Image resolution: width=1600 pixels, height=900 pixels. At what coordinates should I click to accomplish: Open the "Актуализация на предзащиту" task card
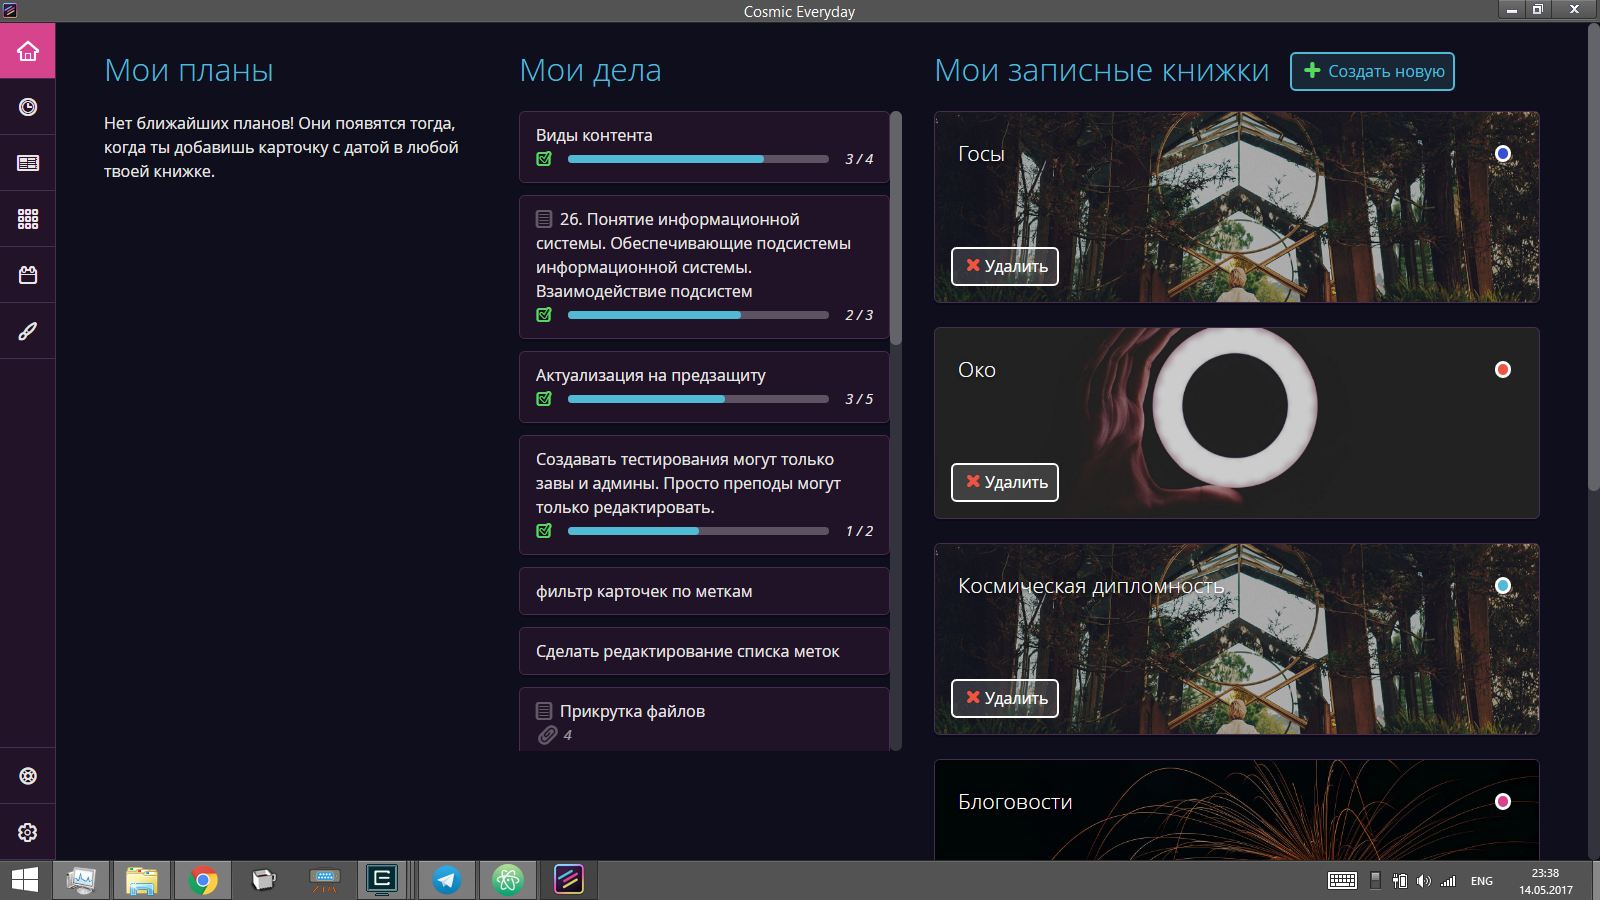(704, 387)
